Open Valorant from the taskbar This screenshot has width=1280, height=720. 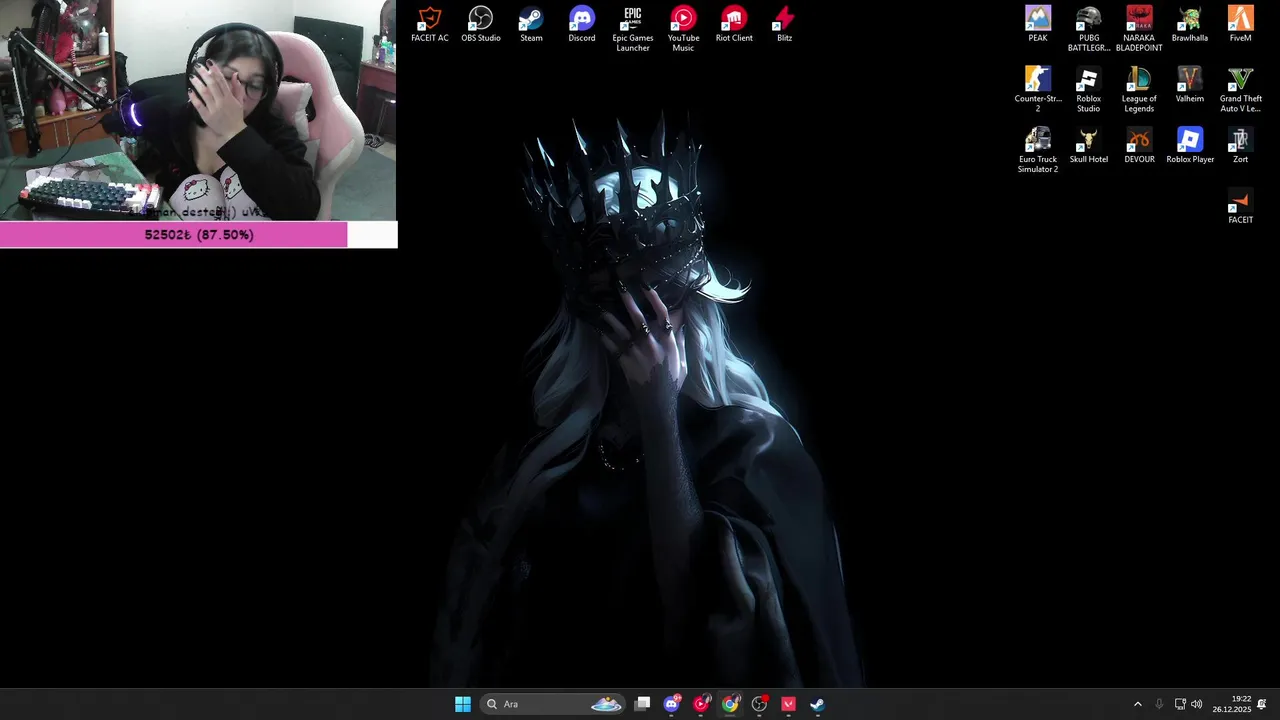coord(788,704)
